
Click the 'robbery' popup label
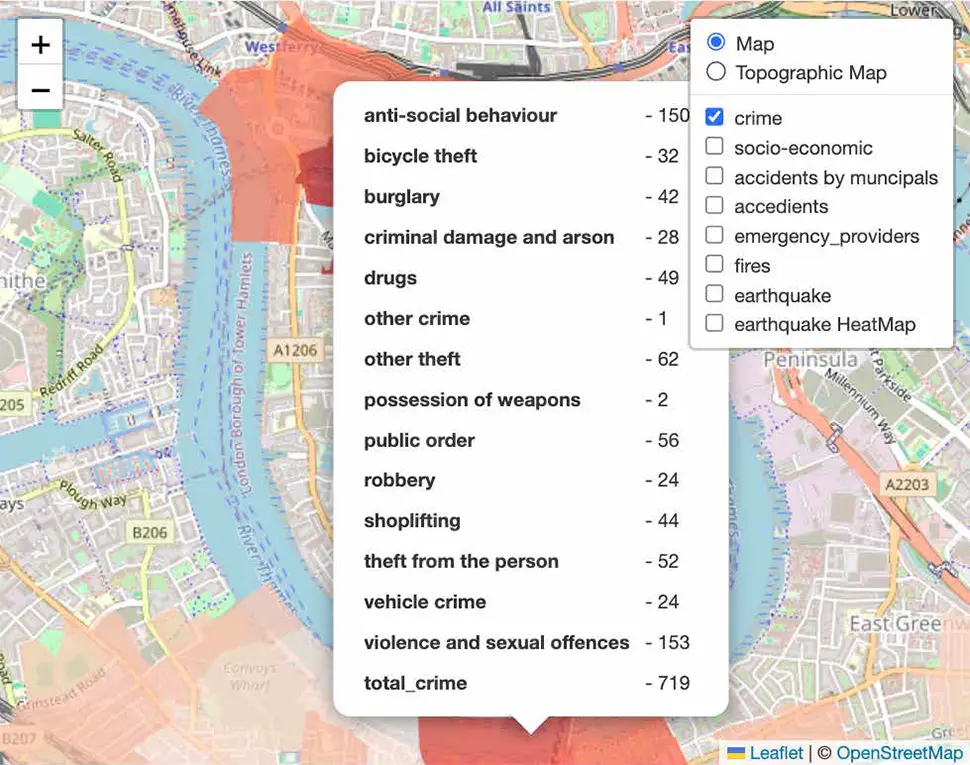coord(399,481)
